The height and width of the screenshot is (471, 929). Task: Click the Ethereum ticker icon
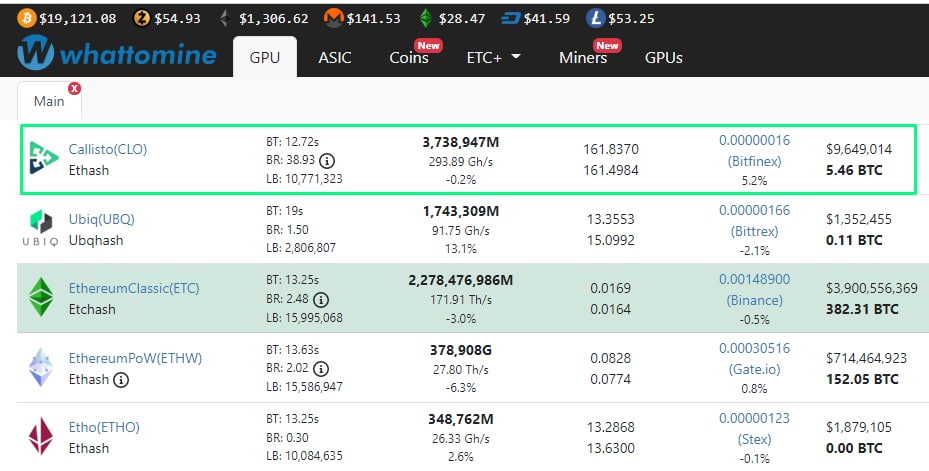coord(225,18)
